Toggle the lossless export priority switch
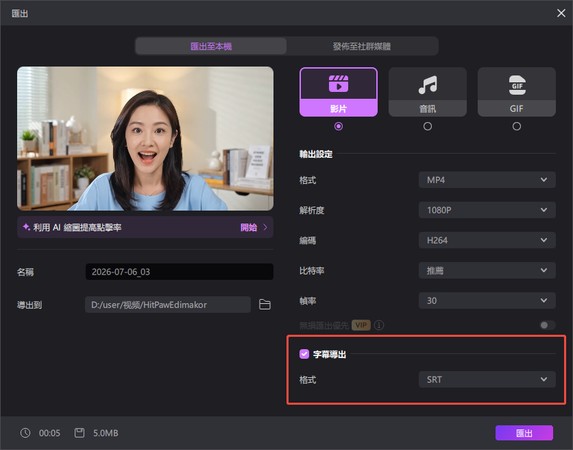 click(547, 325)
